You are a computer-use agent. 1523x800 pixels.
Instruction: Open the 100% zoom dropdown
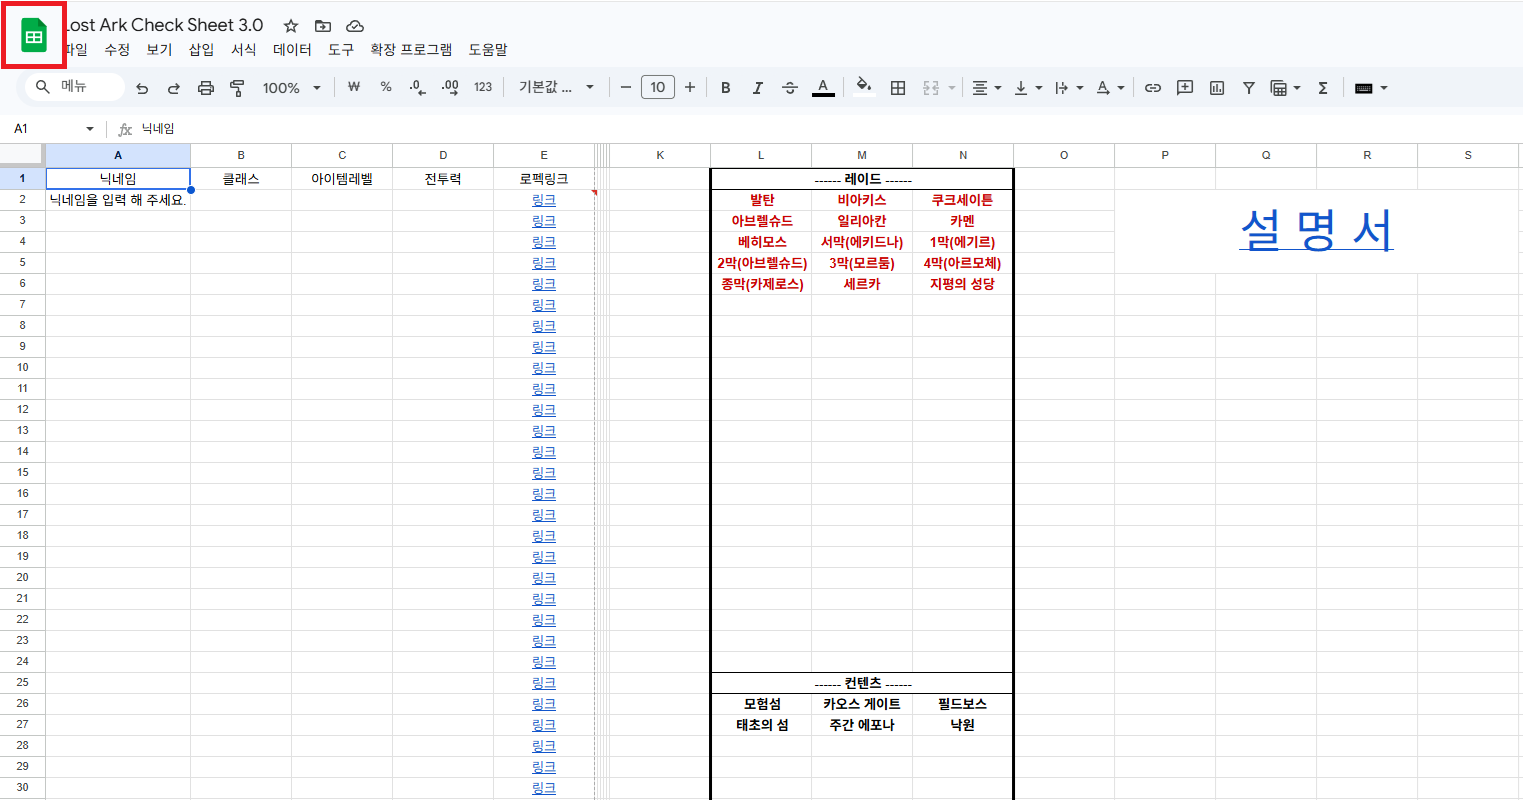(292, 88)
